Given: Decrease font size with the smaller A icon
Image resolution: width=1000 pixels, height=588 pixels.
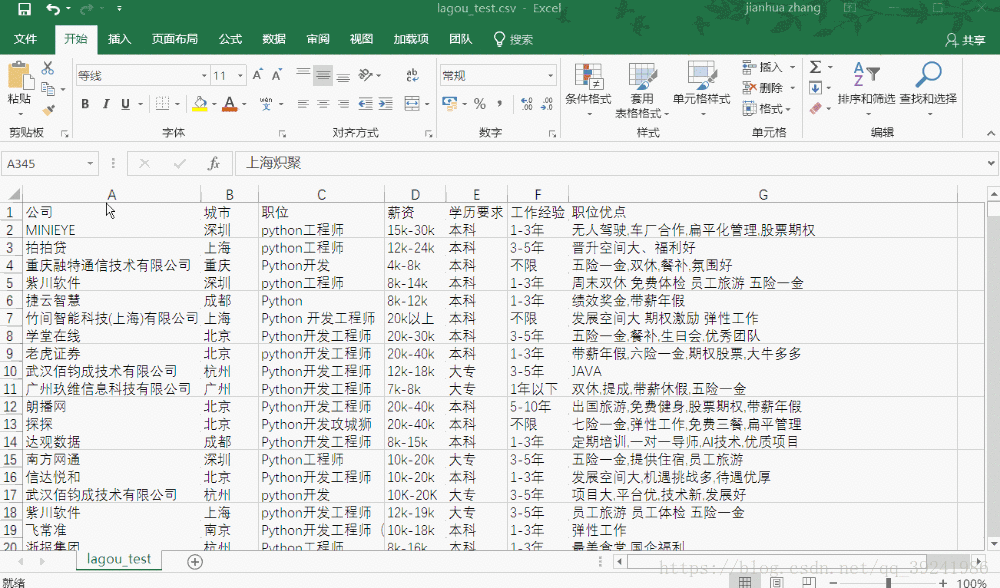Looking at the screenshot, I should (277, 75).
